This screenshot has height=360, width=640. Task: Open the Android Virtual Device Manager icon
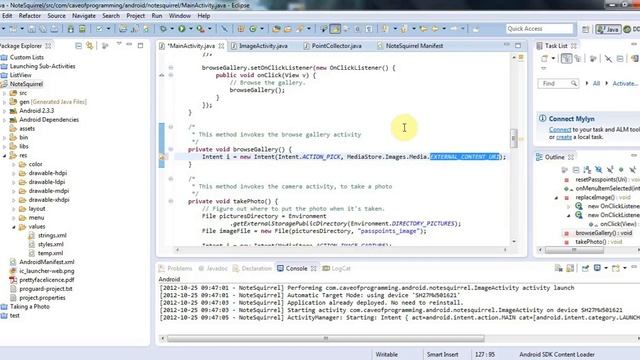tap(82, 29)
